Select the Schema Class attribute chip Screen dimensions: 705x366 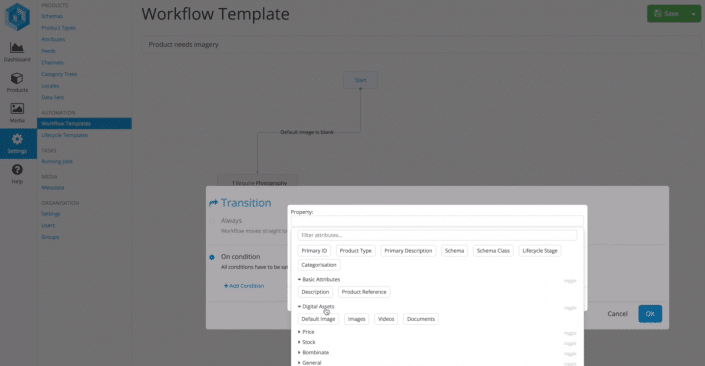(493, 251)
